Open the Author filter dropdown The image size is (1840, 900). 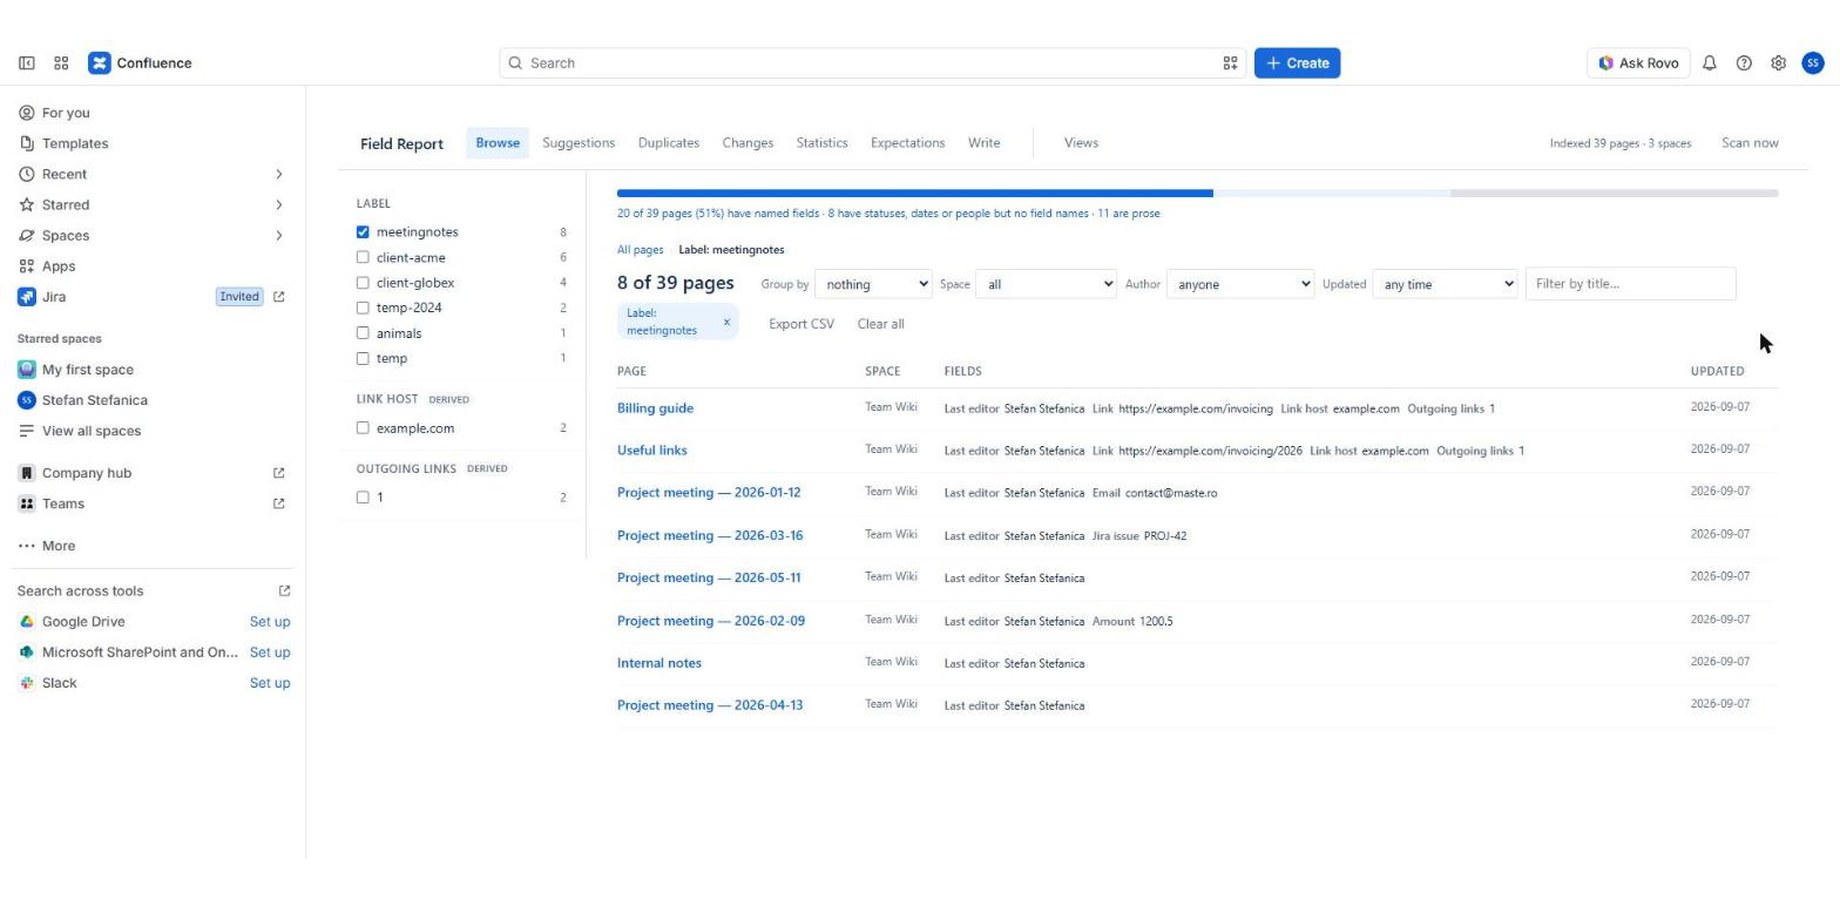[x=1240, y=284]
